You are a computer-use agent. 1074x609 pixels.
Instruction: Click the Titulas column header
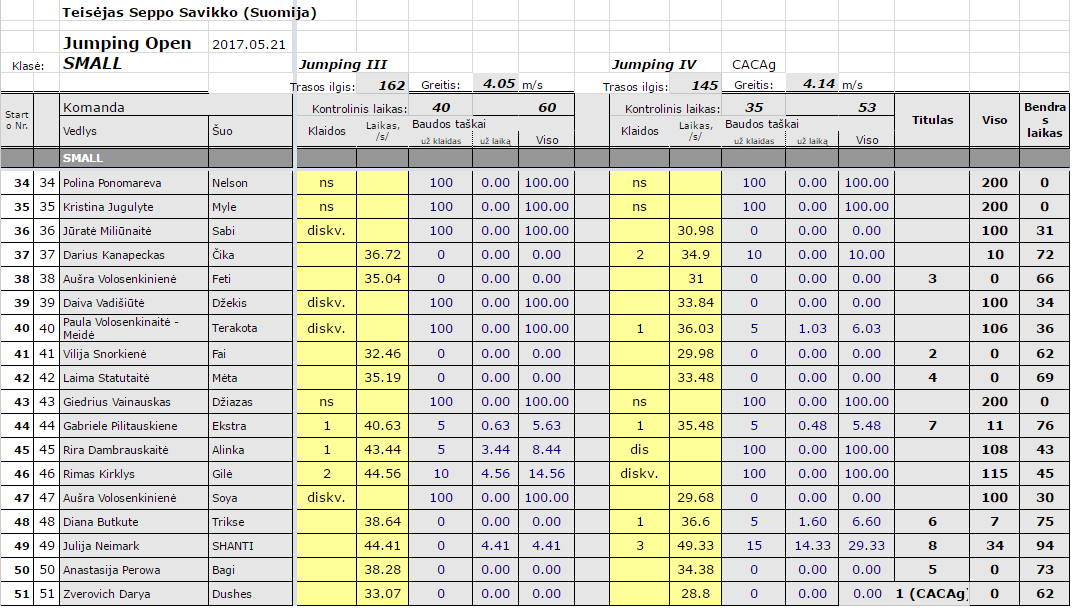click(x=932, y=120)
